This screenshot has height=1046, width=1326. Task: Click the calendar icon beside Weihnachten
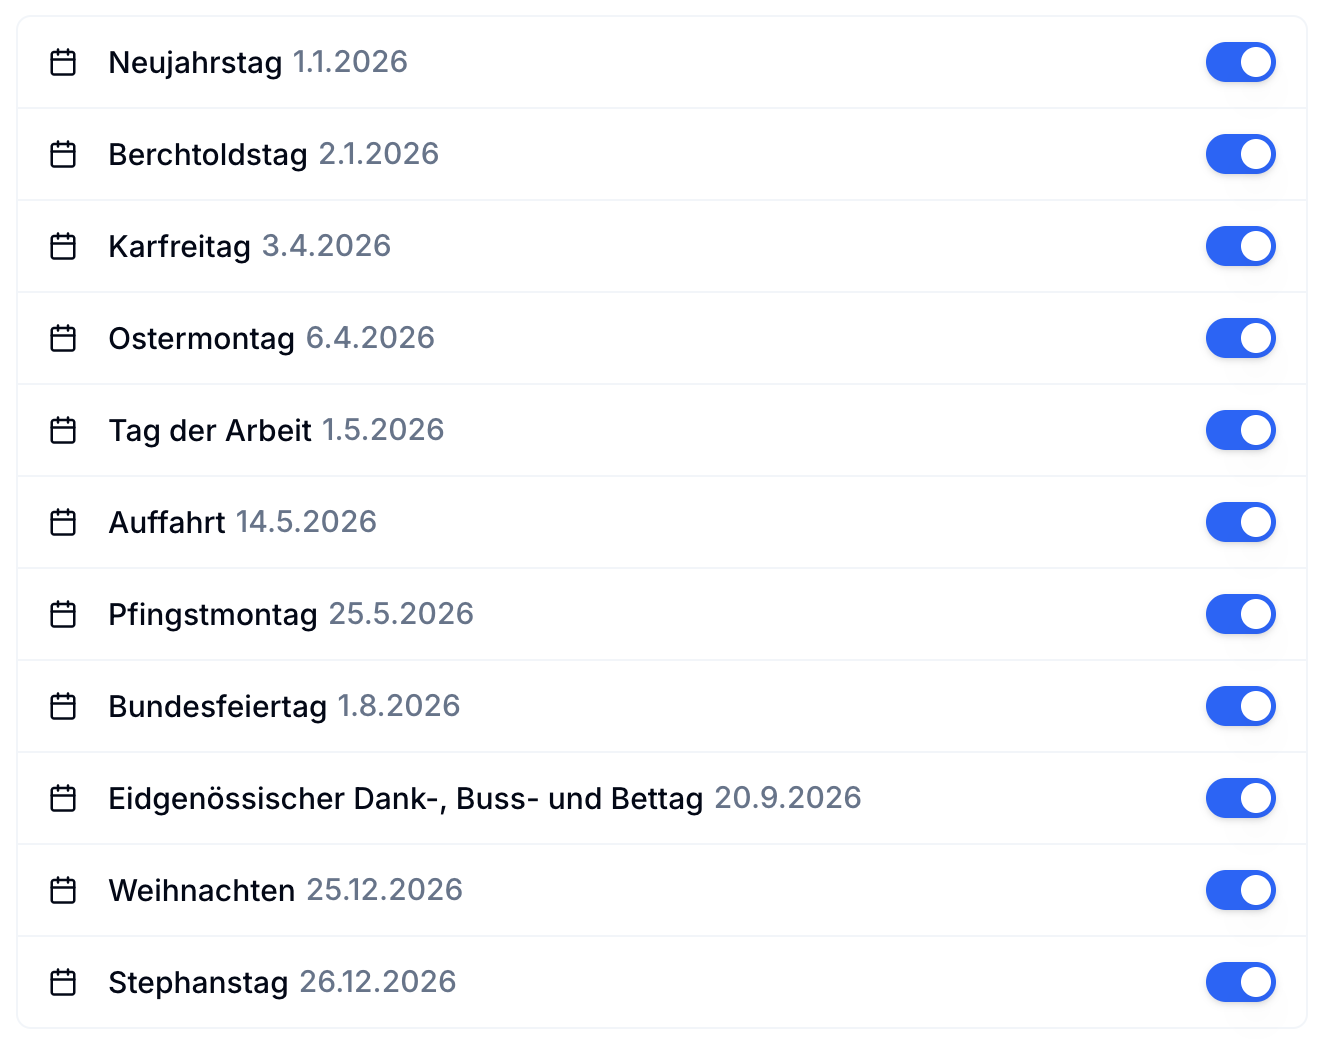point(63,890)
